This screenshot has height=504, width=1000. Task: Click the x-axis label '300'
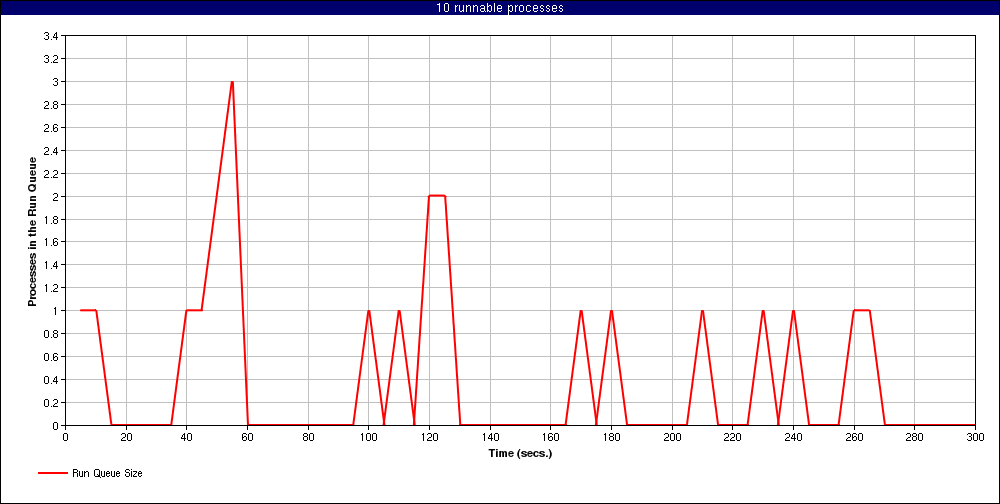pyautogui.click(x=975, y=437)
